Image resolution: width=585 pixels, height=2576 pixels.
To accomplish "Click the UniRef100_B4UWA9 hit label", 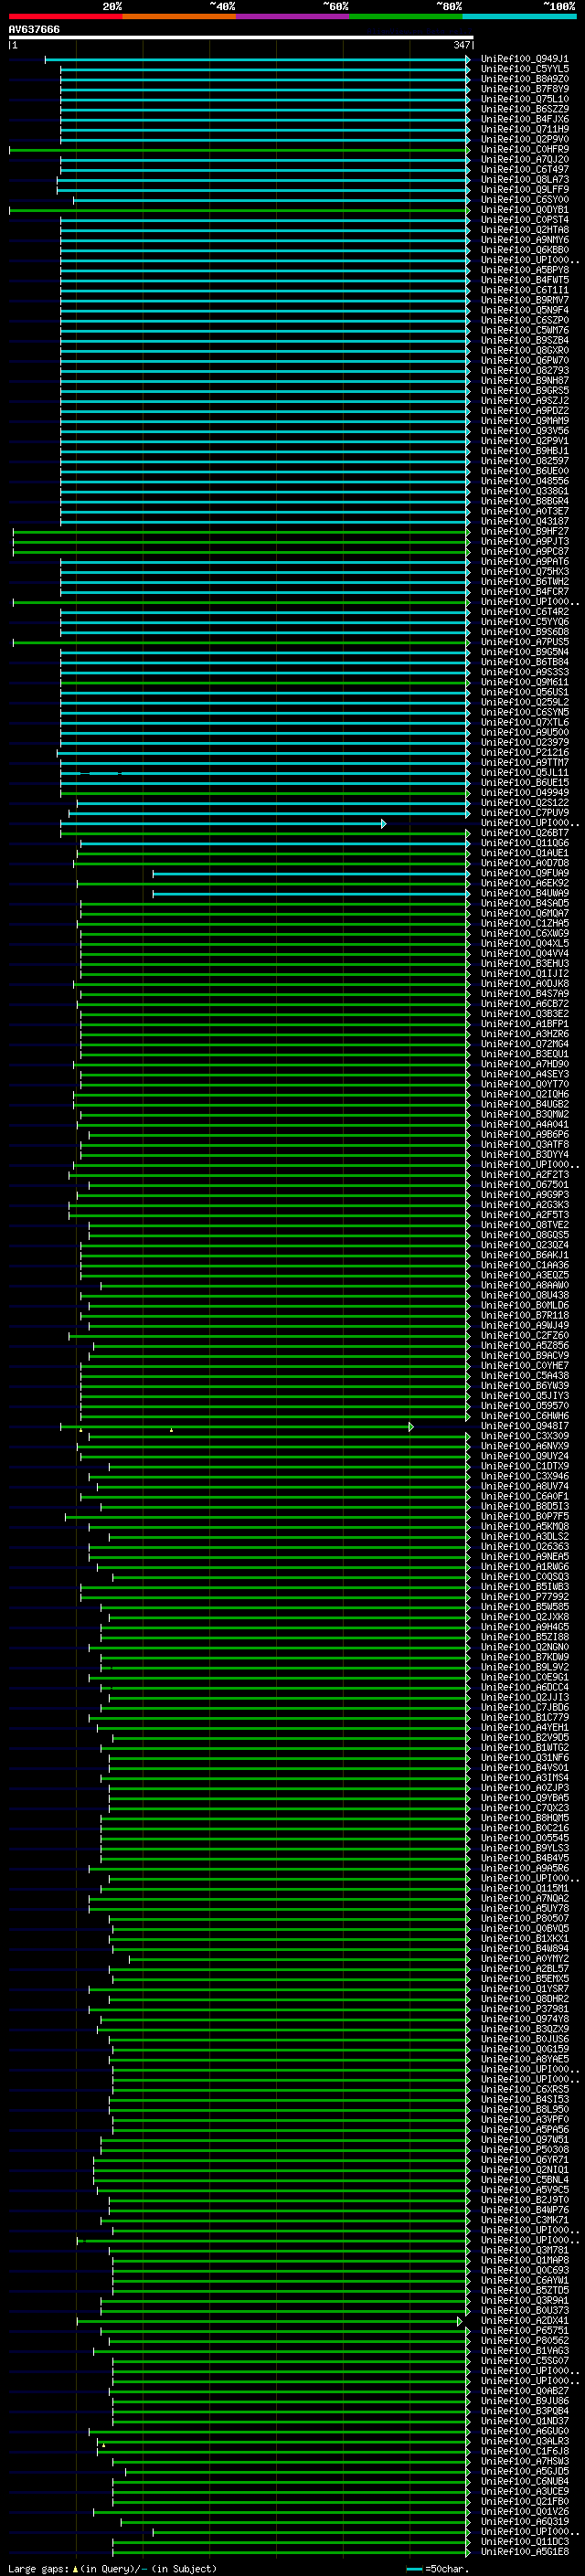I will tap(525, 893).
